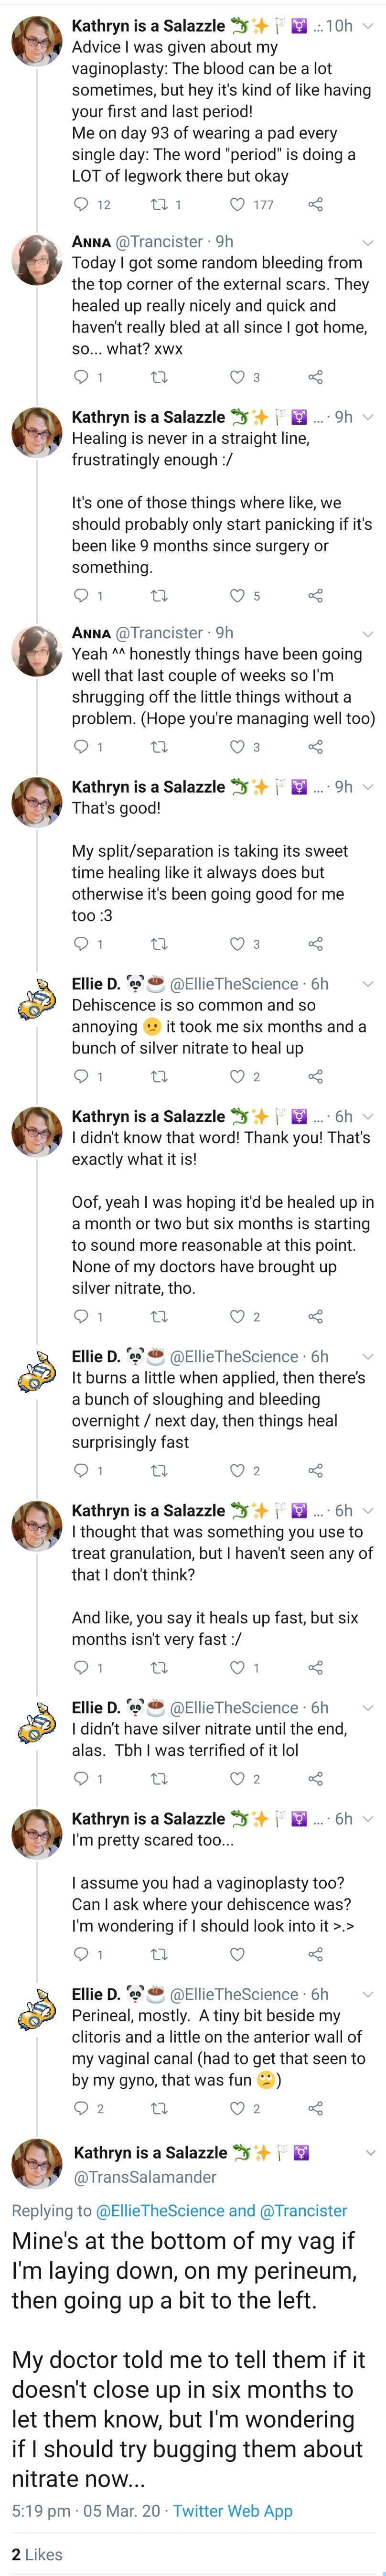386x2576 pixels.
Task: Open the chevron menu on the top tweet
Action: (x=367, y=26)
